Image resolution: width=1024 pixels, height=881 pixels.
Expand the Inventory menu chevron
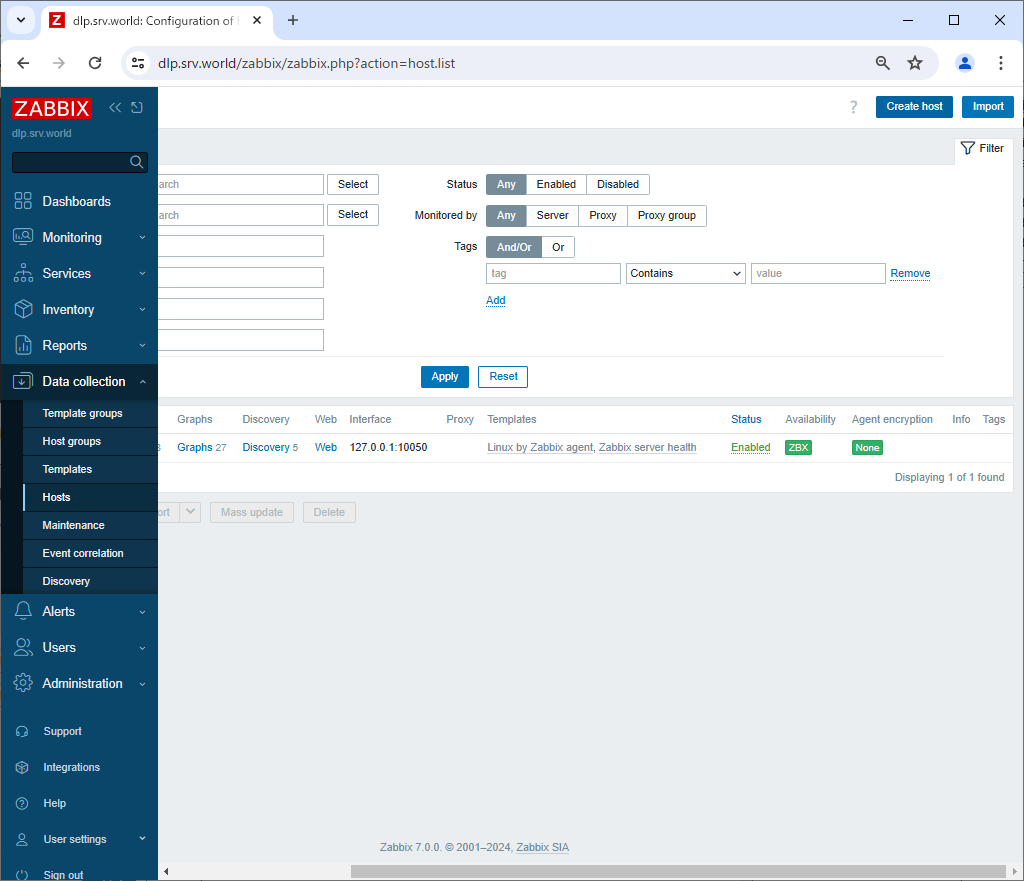click(142, 309)
